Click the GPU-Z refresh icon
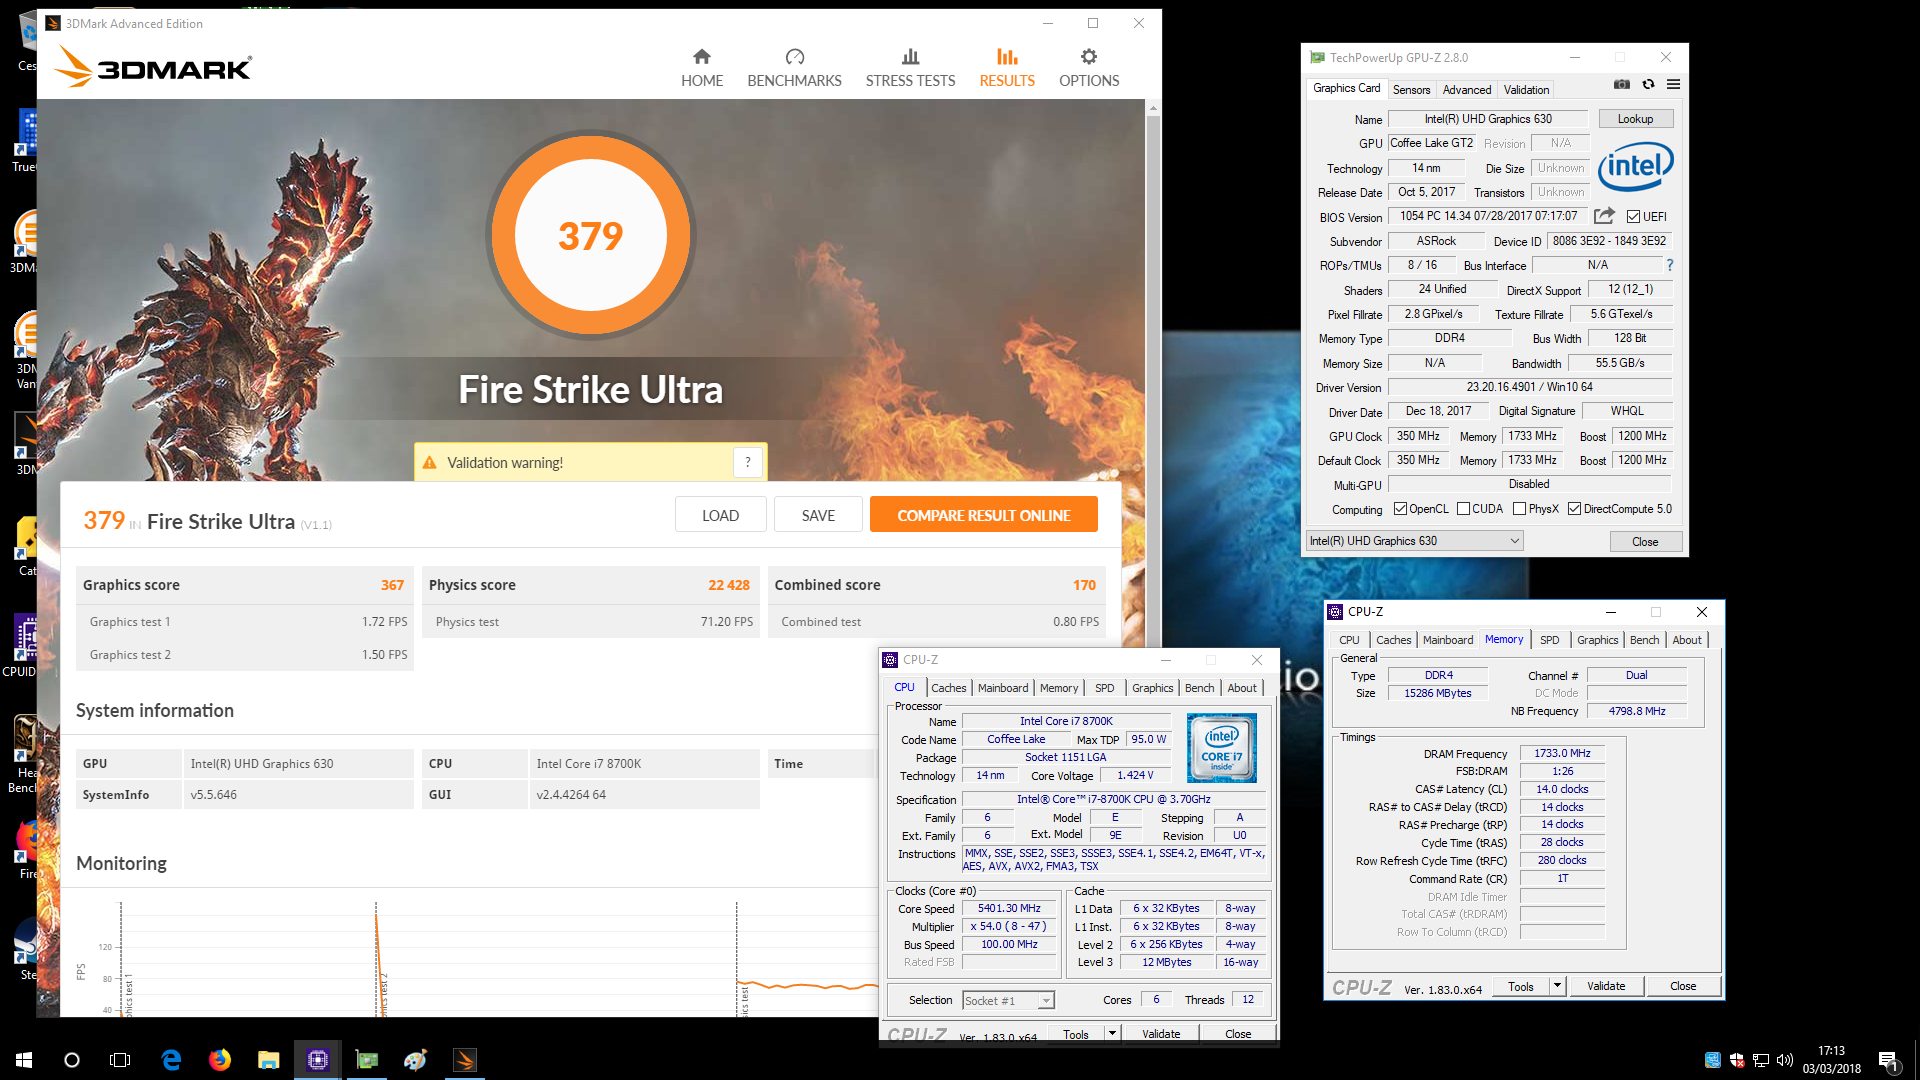This screenshot has height=1080, width=1920. (x=1648, y=85)
